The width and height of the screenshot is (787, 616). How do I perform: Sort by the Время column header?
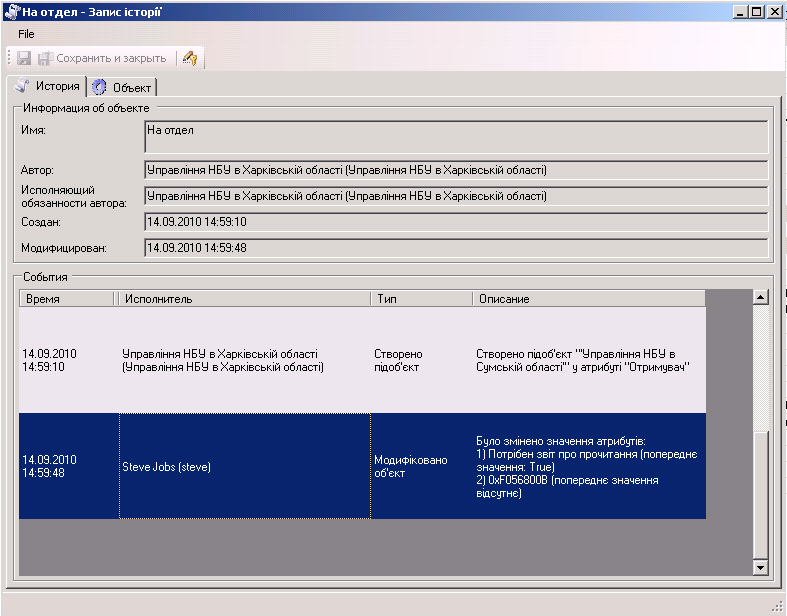tap(67, 299)
